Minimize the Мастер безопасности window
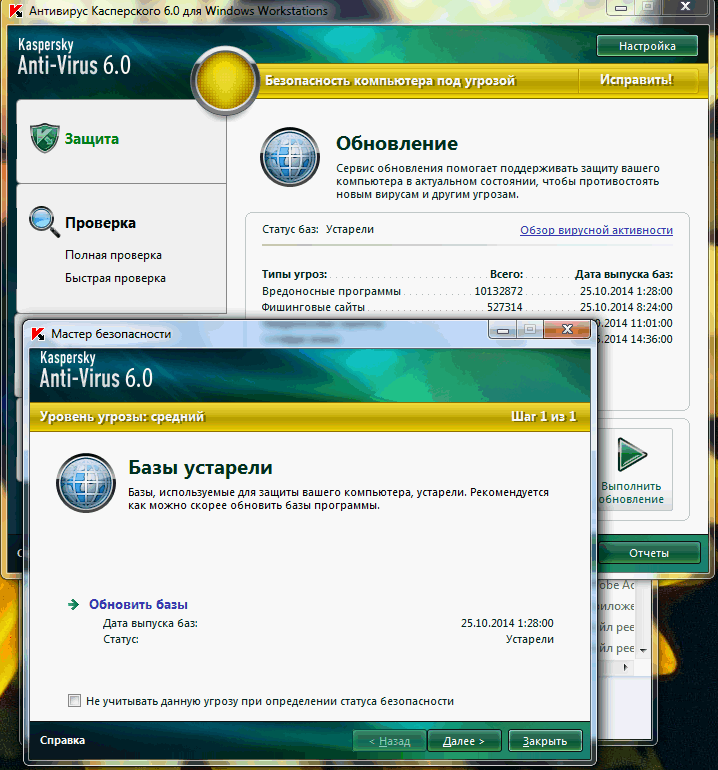The image size is (718, 770). click(x=502, y=330)
